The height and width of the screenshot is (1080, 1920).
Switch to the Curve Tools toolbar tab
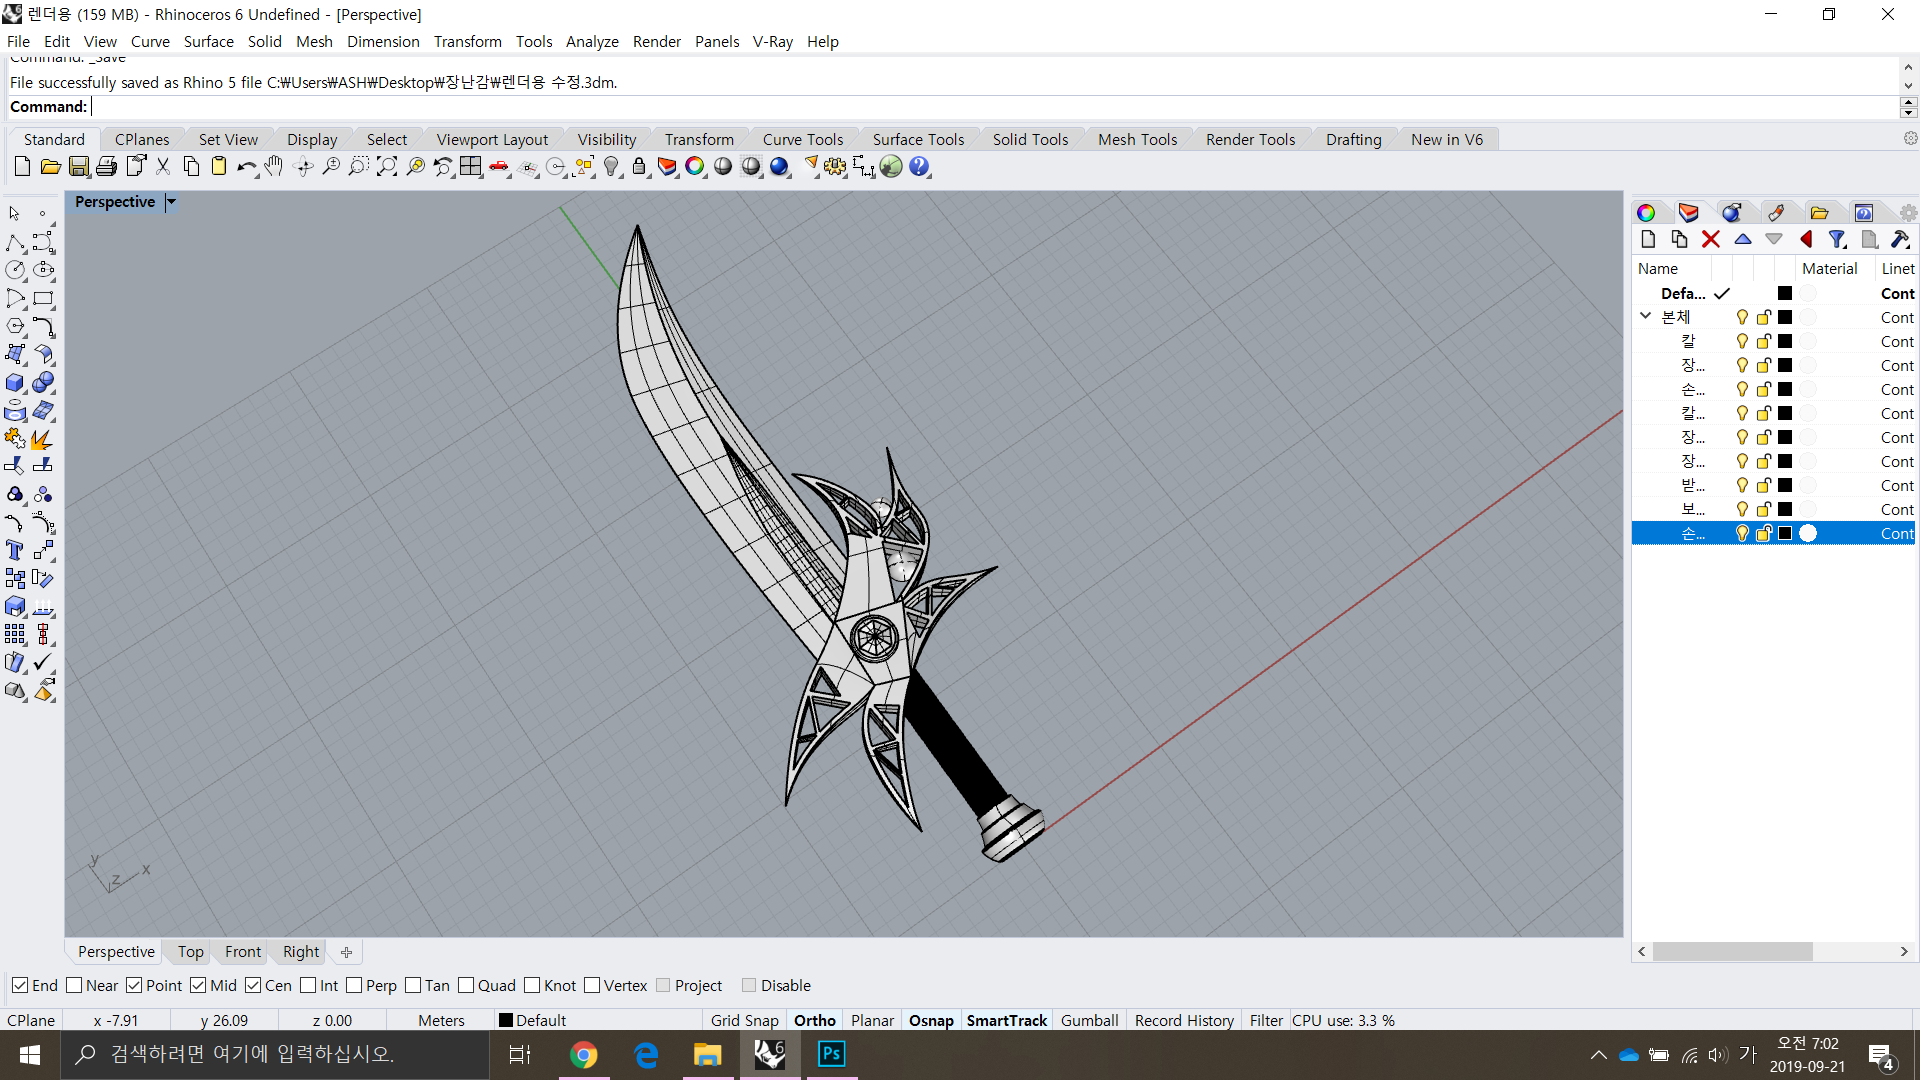(x=802, y=140)
